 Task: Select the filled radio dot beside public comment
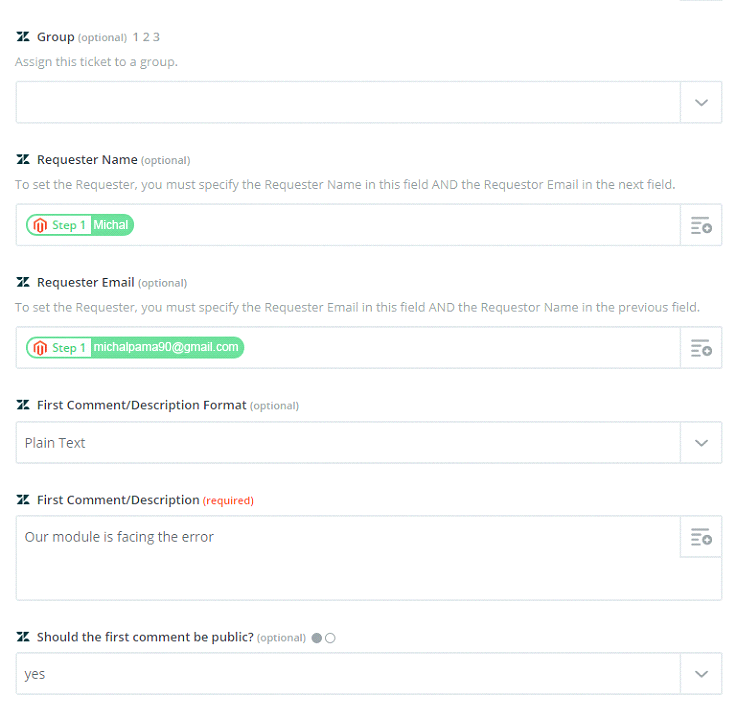coord(317,638)
